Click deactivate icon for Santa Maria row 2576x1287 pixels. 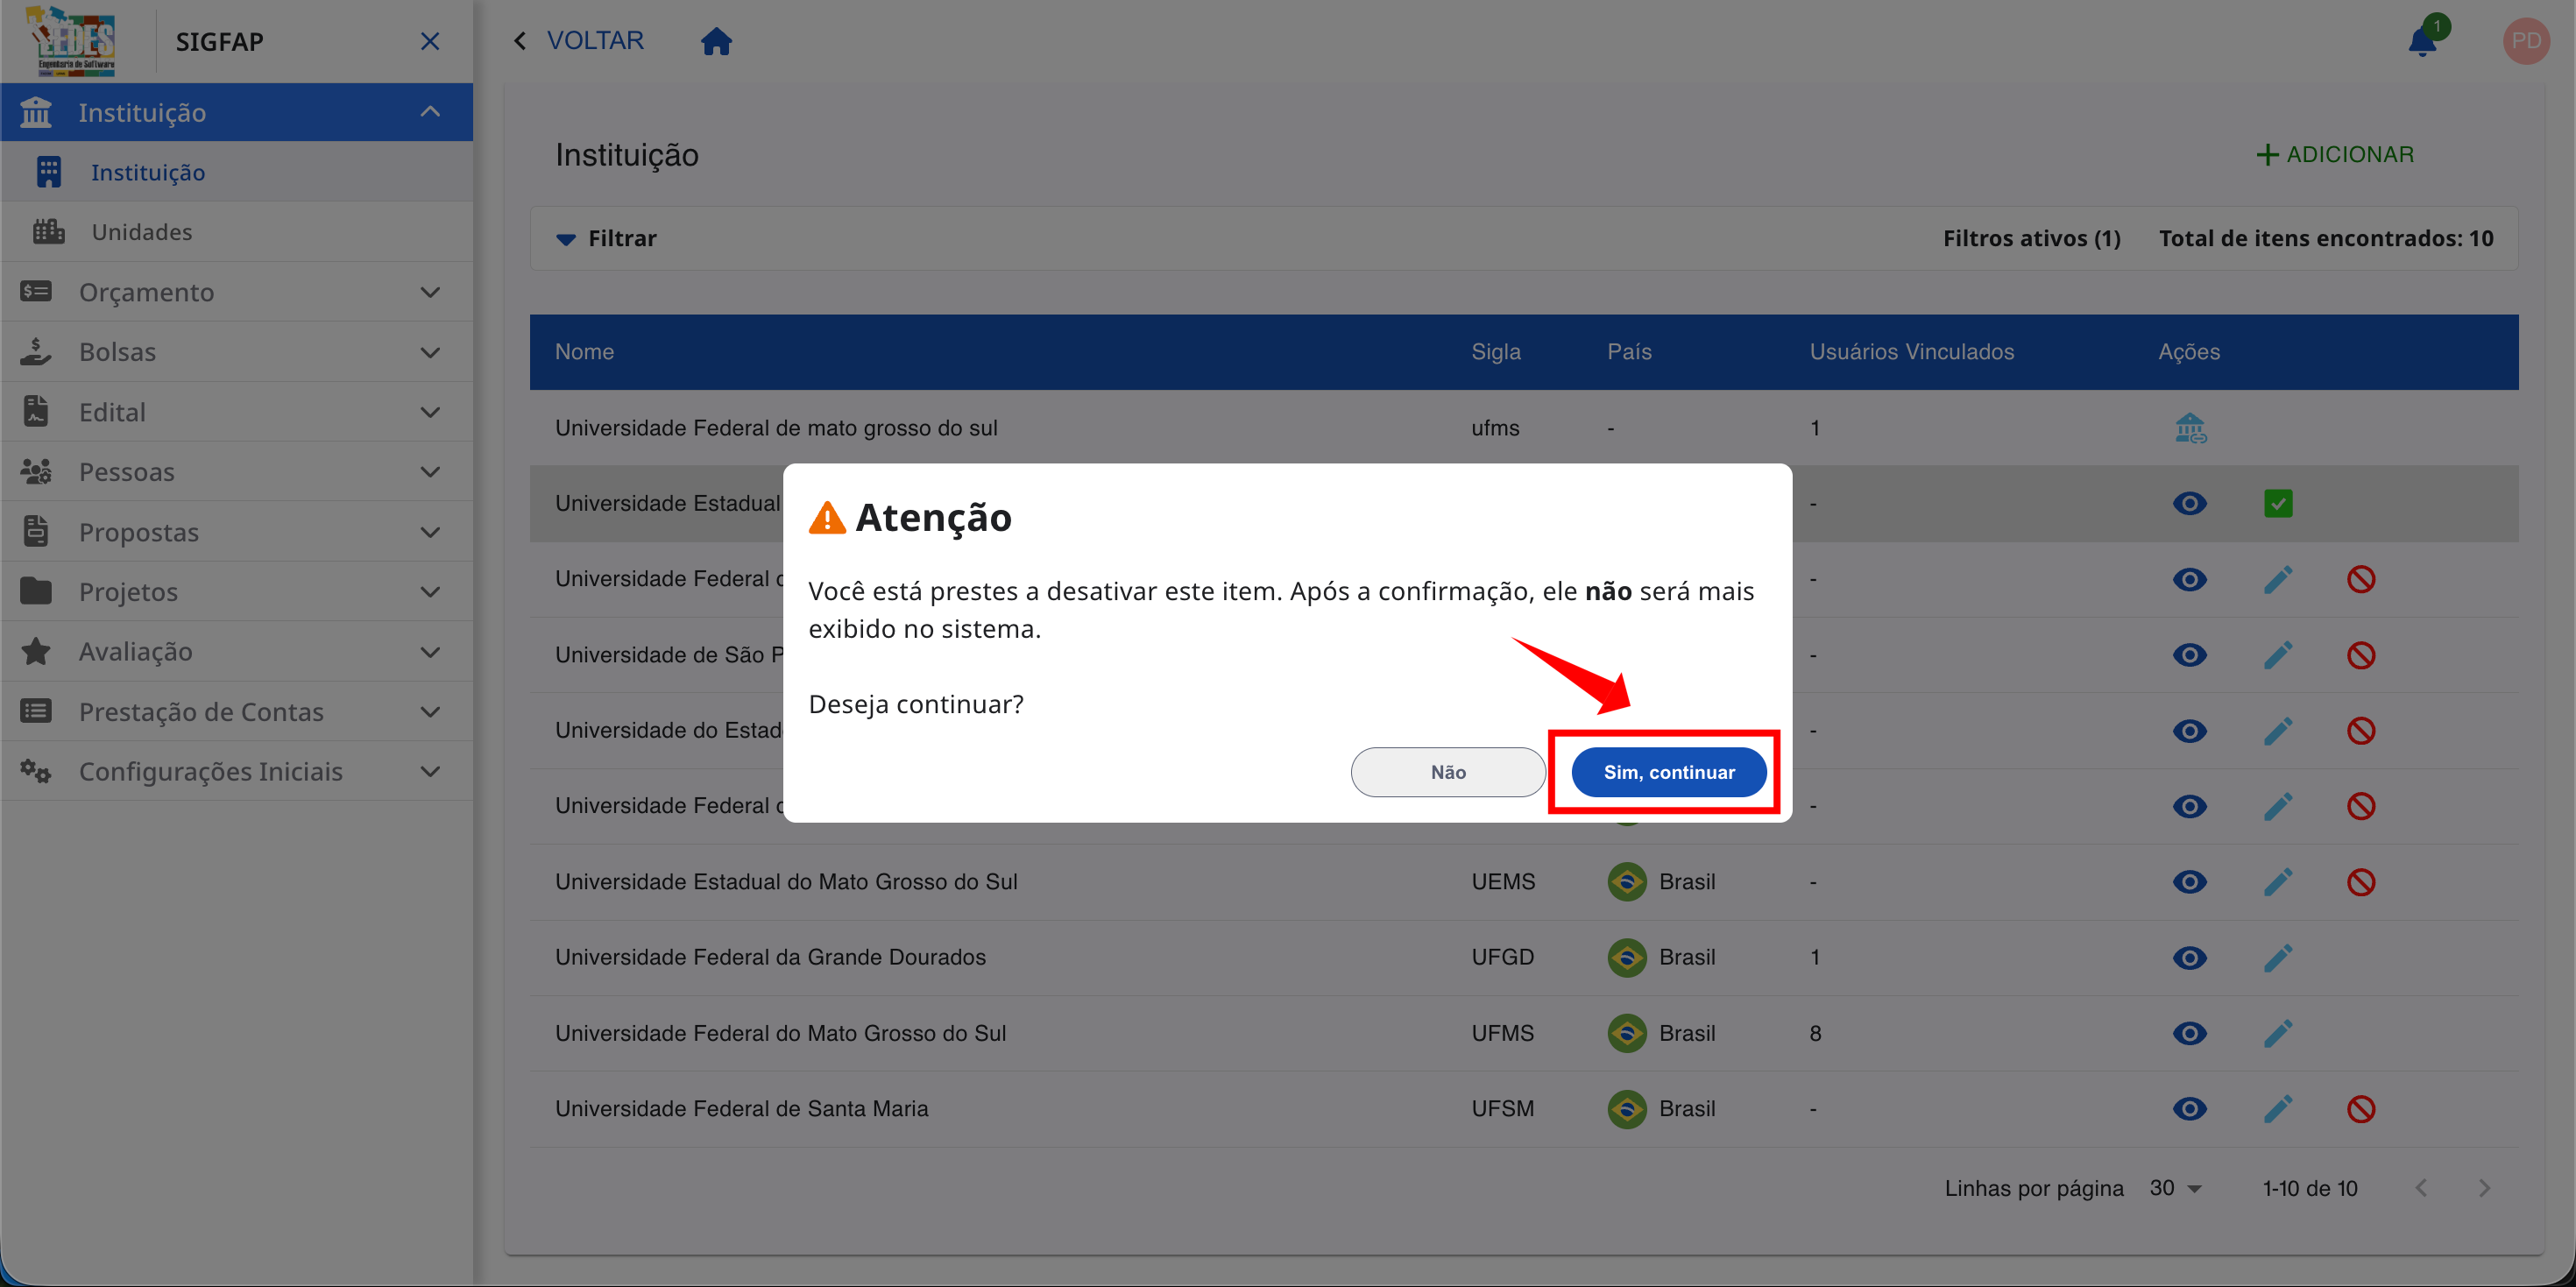point(2360,1108)
